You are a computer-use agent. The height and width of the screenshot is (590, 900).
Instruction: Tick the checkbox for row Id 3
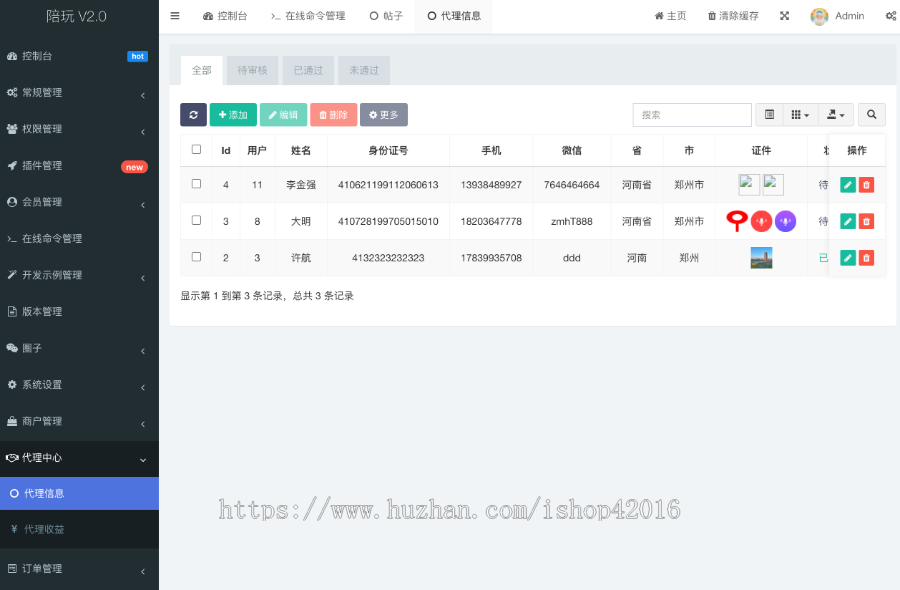196,220
